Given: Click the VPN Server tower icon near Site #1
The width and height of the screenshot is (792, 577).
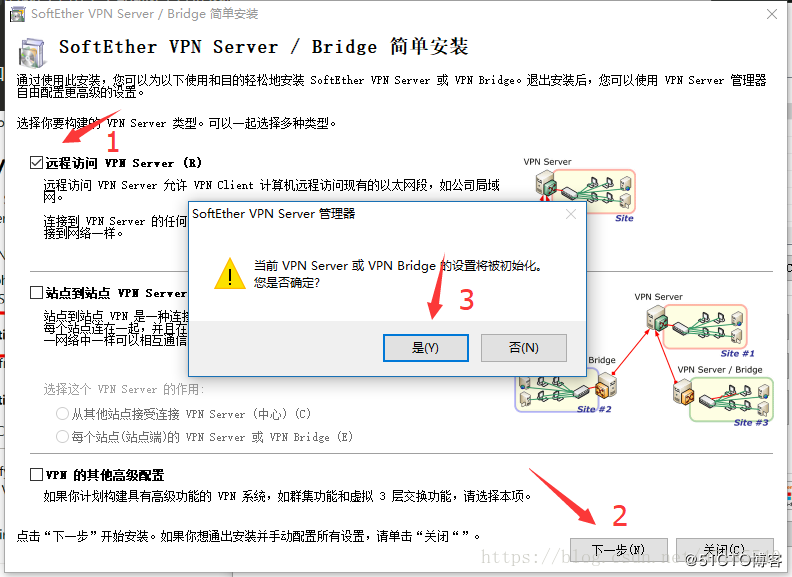Looking at the screenshot, I should click(x=657, y=320).
